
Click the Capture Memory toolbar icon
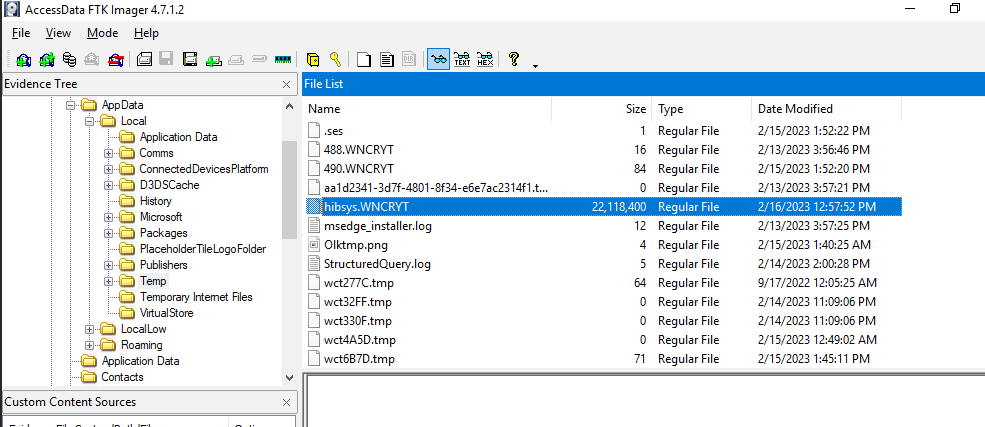282,59
